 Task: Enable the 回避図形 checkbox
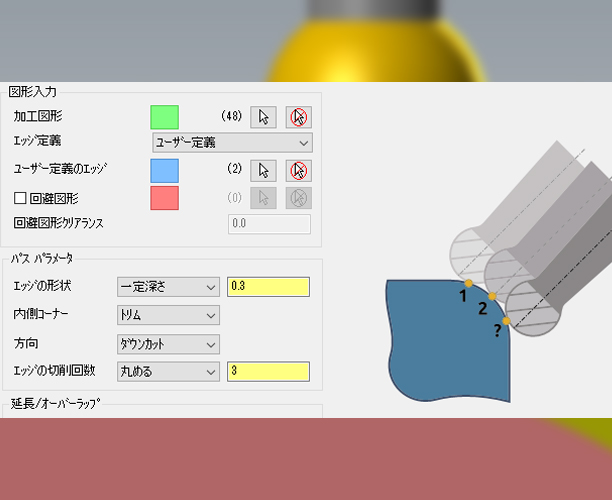[20, 198]
